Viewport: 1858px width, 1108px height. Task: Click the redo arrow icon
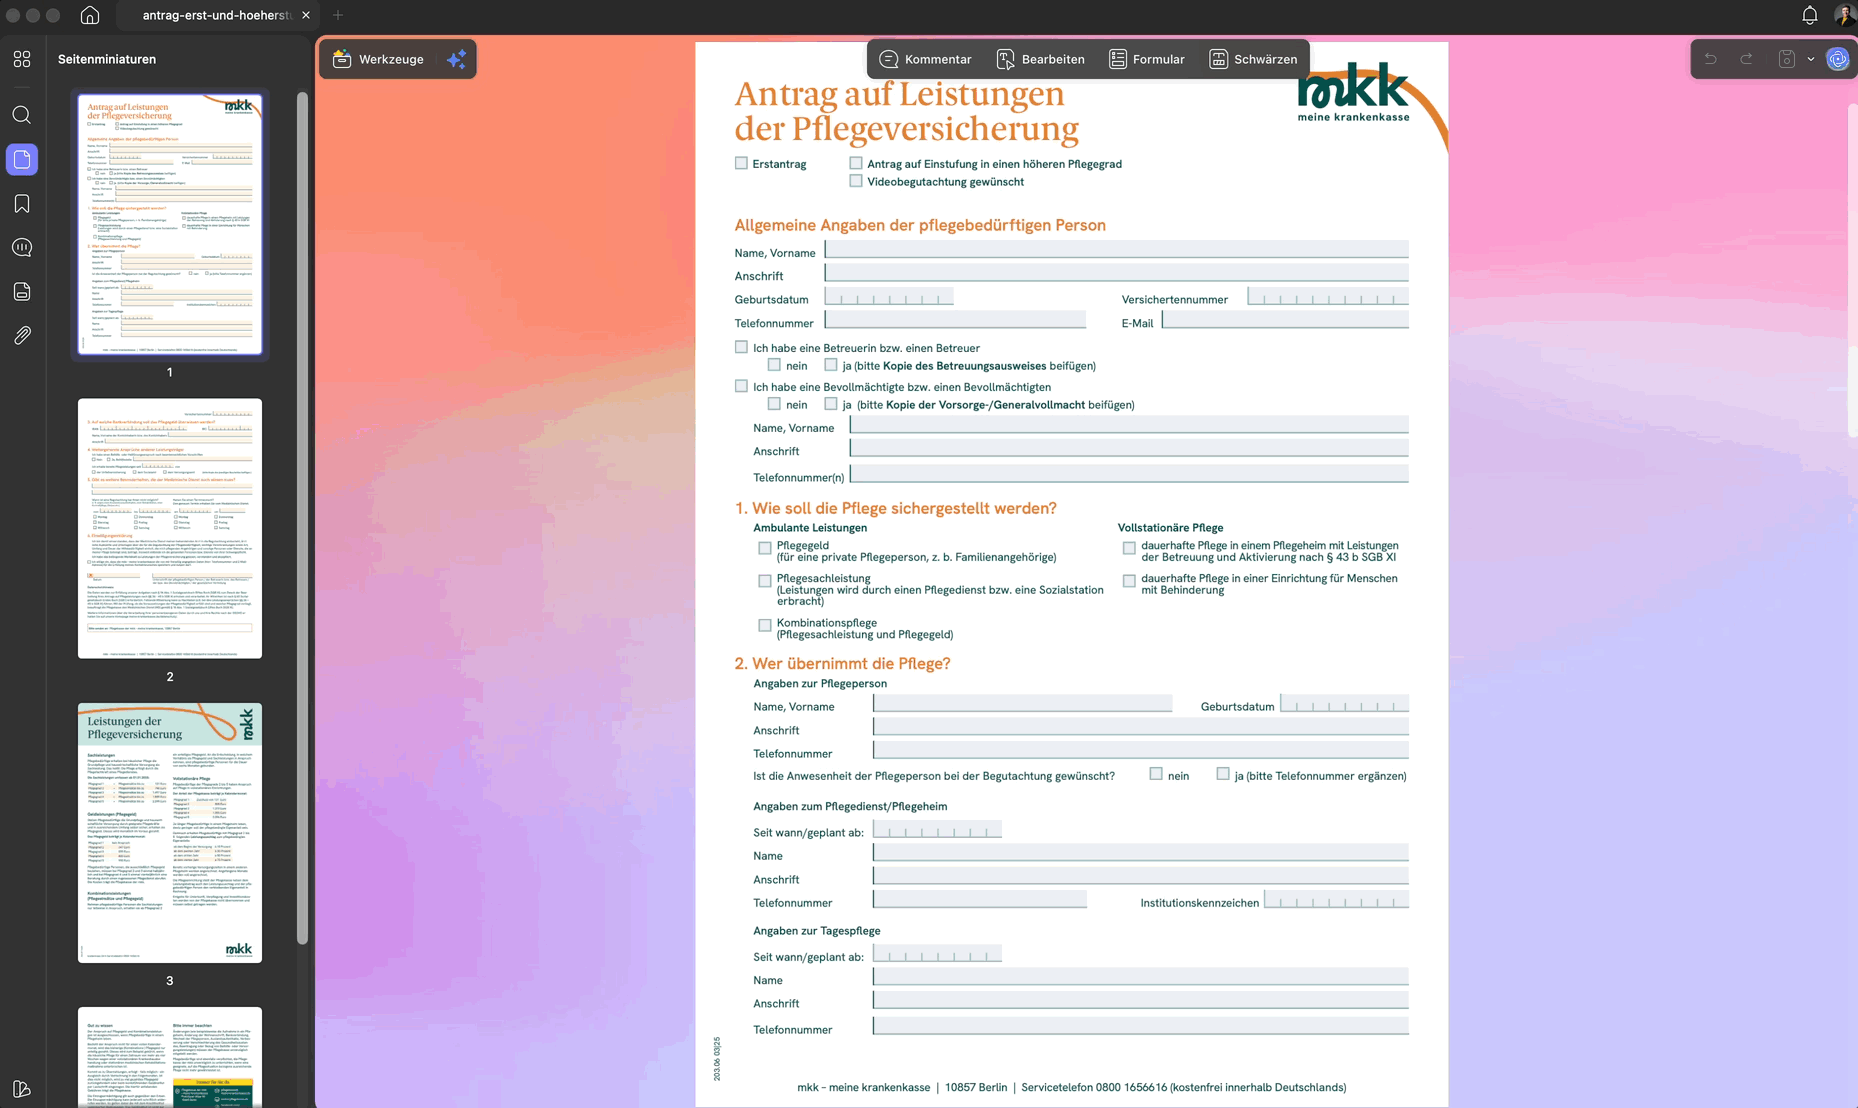(1746, 59)
